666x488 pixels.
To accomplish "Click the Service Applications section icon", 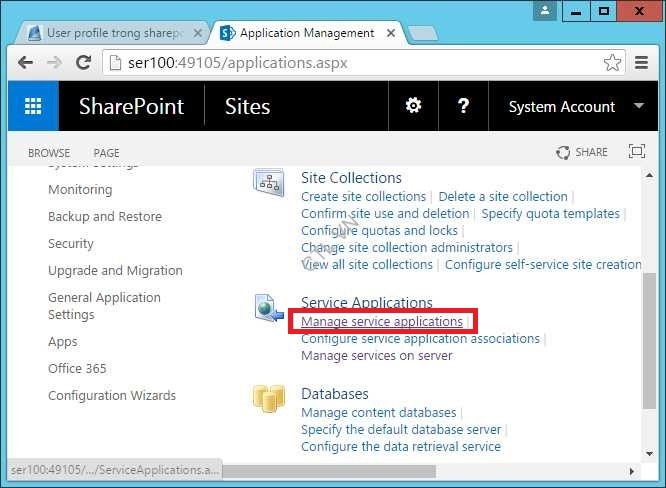I will (x=268, y=309).
